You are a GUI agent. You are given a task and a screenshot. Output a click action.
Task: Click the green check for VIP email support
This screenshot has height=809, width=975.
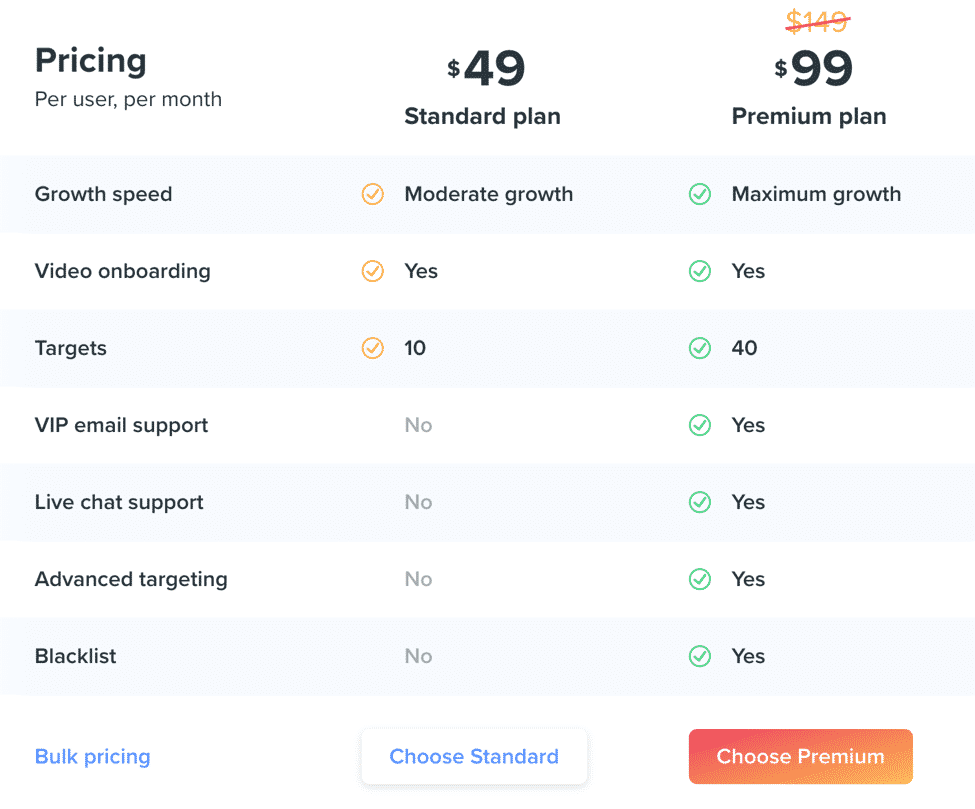[700, 425]
